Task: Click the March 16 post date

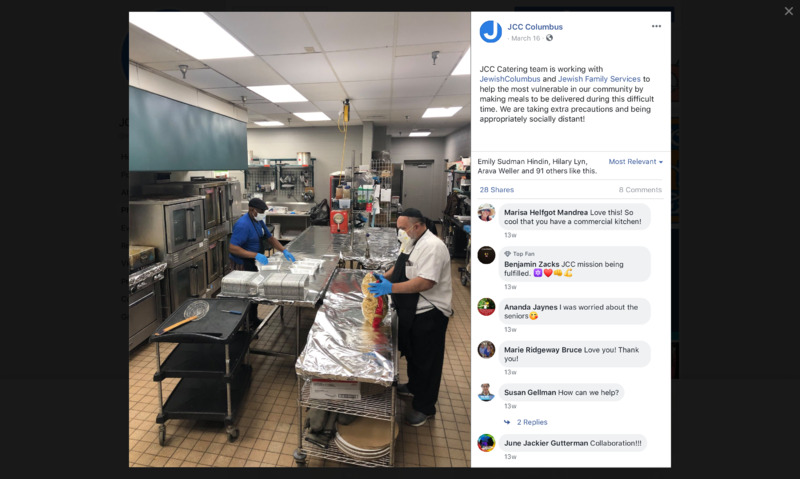Action: 525,38
